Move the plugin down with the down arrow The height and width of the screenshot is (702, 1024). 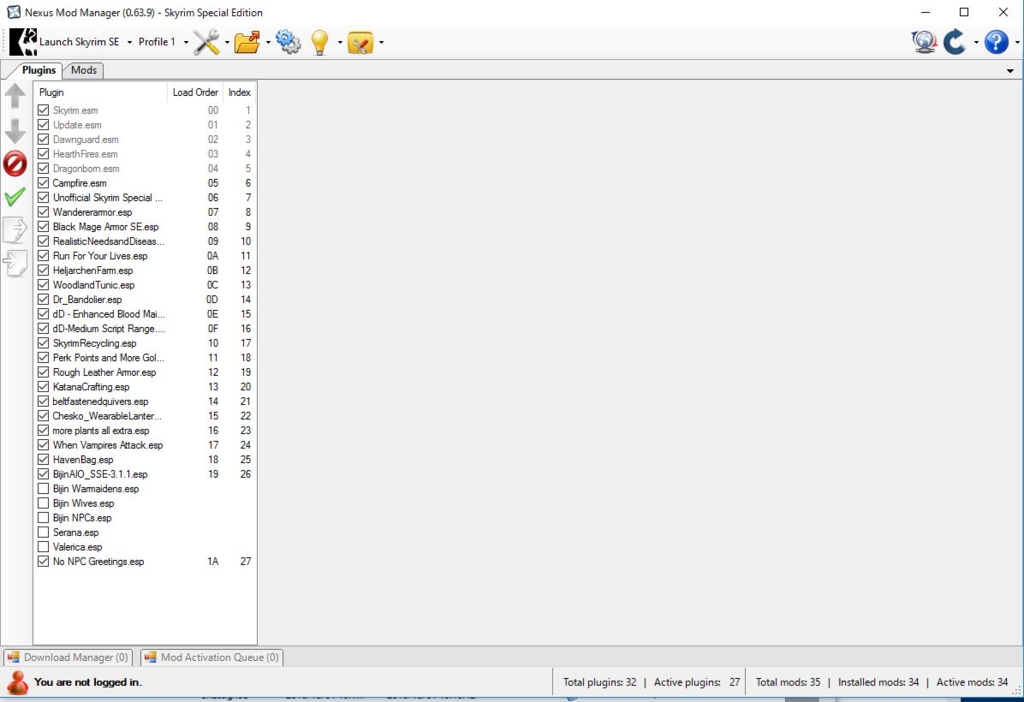(15, 131)
